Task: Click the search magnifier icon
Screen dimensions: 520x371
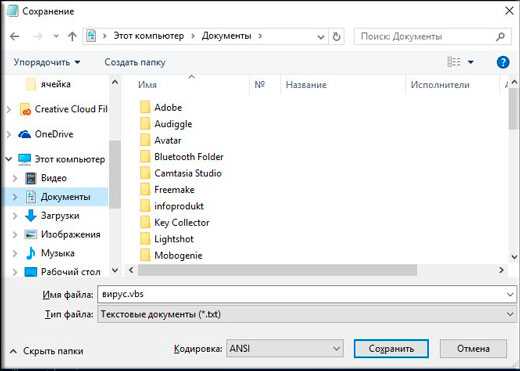Action: [x=500, y=36]
